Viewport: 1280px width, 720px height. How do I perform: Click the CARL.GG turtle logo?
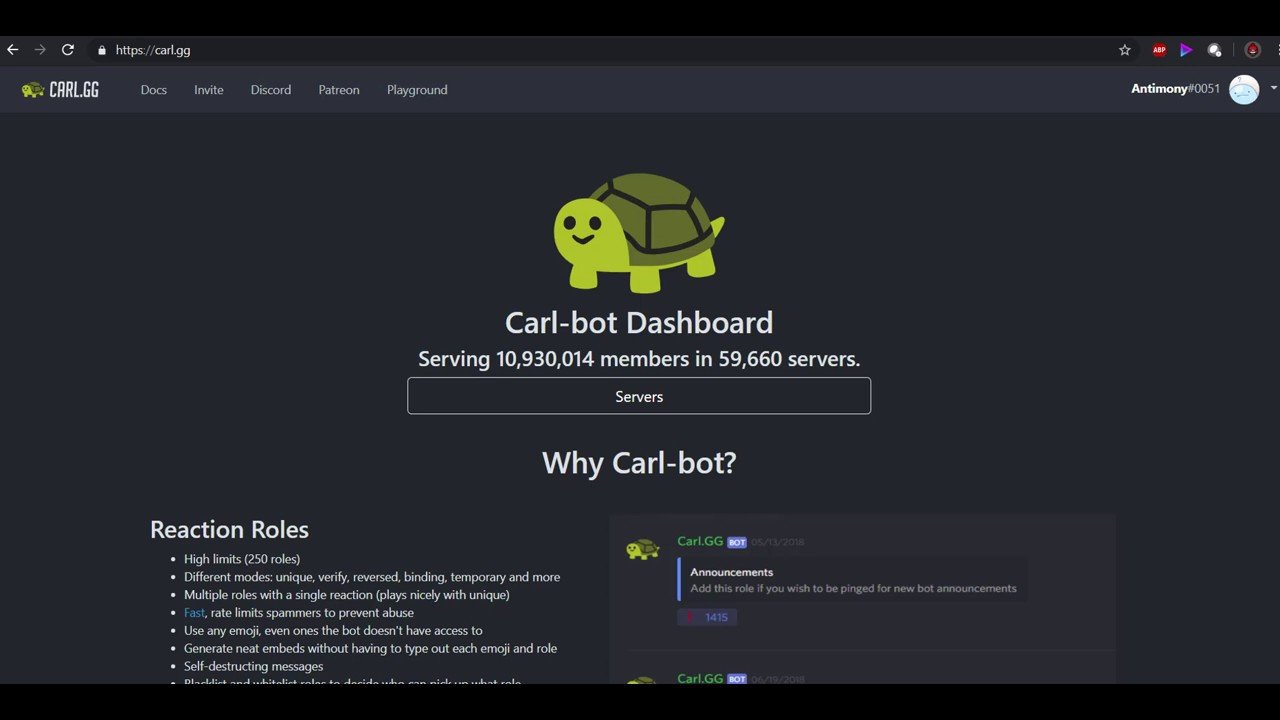60,90
